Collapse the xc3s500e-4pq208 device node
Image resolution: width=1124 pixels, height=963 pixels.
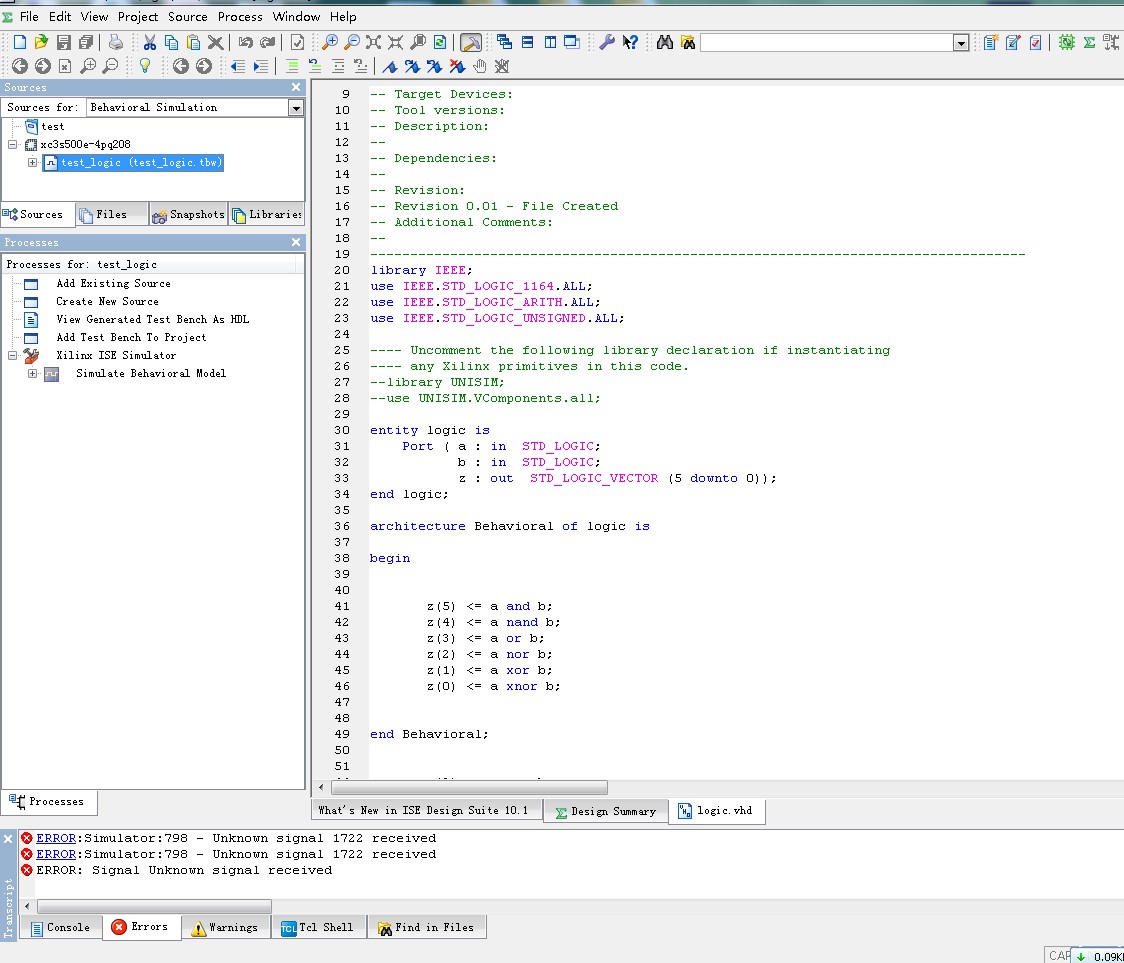[14, 144]
